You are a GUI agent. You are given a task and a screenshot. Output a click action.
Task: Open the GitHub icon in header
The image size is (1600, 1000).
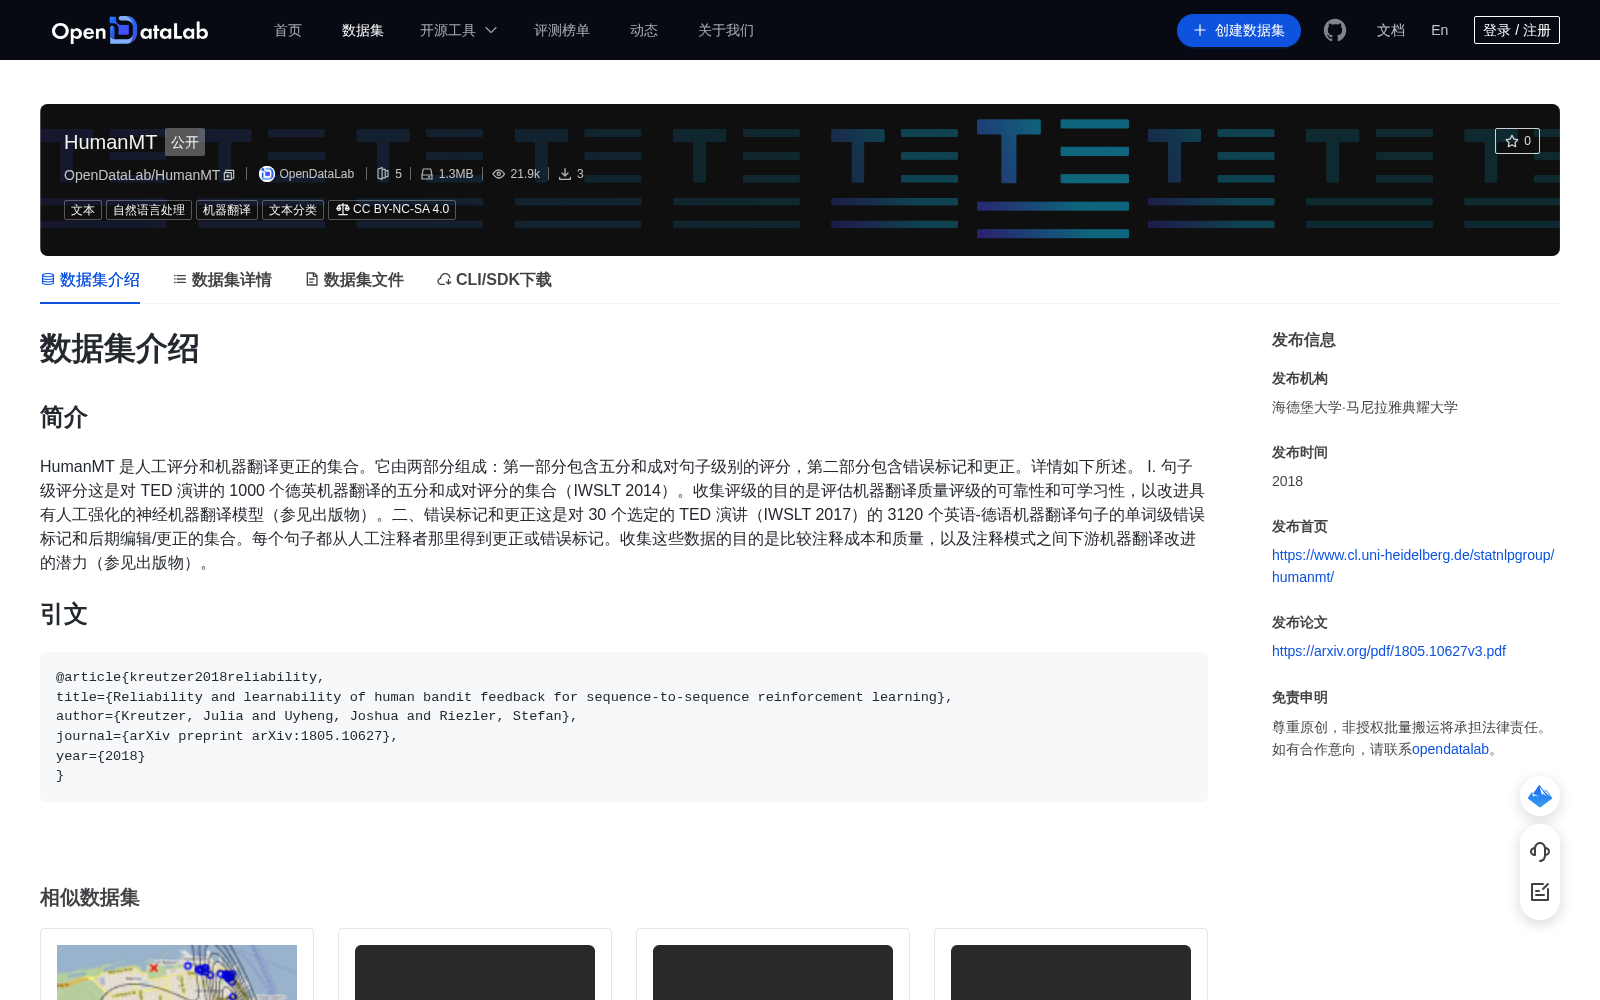point(1335,30)
